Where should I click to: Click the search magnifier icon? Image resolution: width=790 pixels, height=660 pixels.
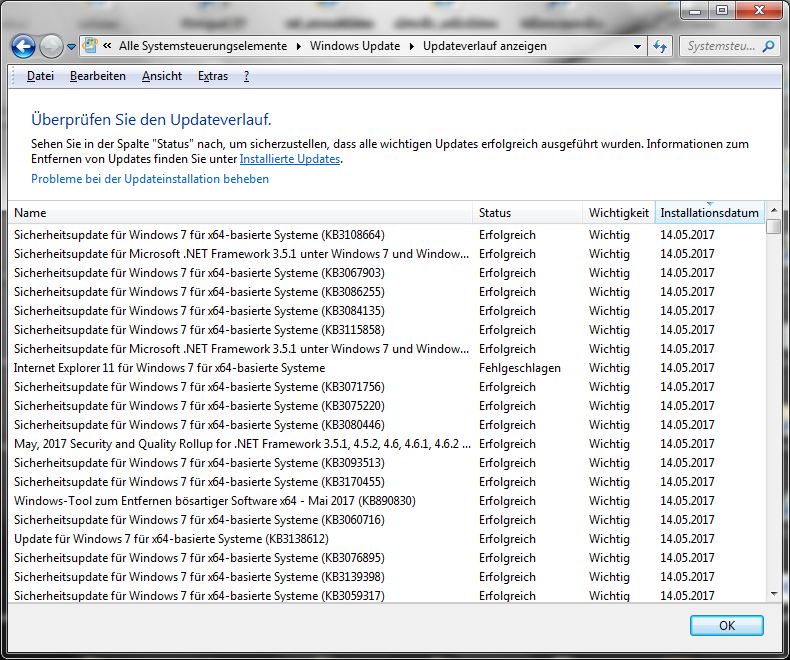pos(768,46)
